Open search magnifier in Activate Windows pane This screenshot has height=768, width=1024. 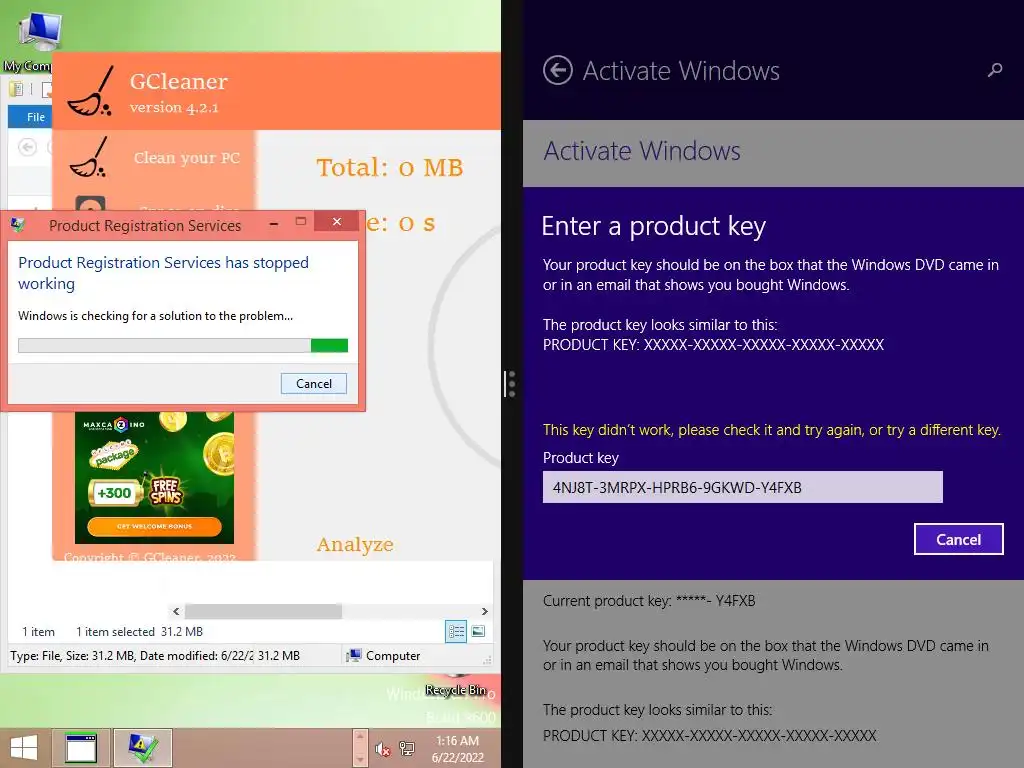995,69
